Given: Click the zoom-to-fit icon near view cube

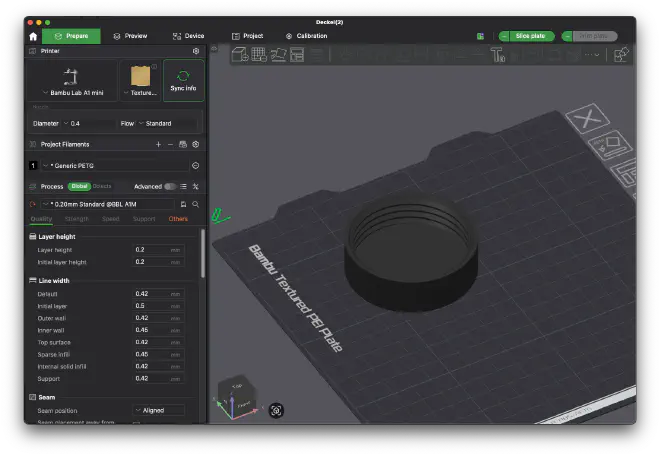Looking at the screenshot, I should [276, 410].
